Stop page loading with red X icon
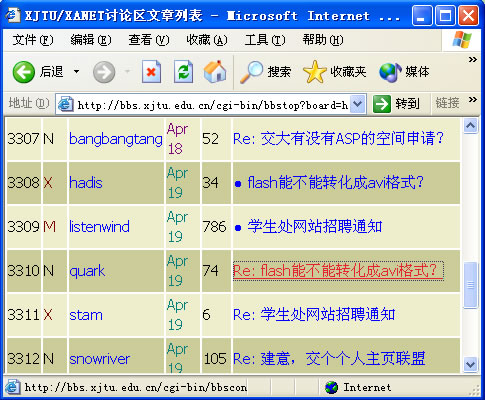This screenshot has width=485, height=400. coord(151,71)
